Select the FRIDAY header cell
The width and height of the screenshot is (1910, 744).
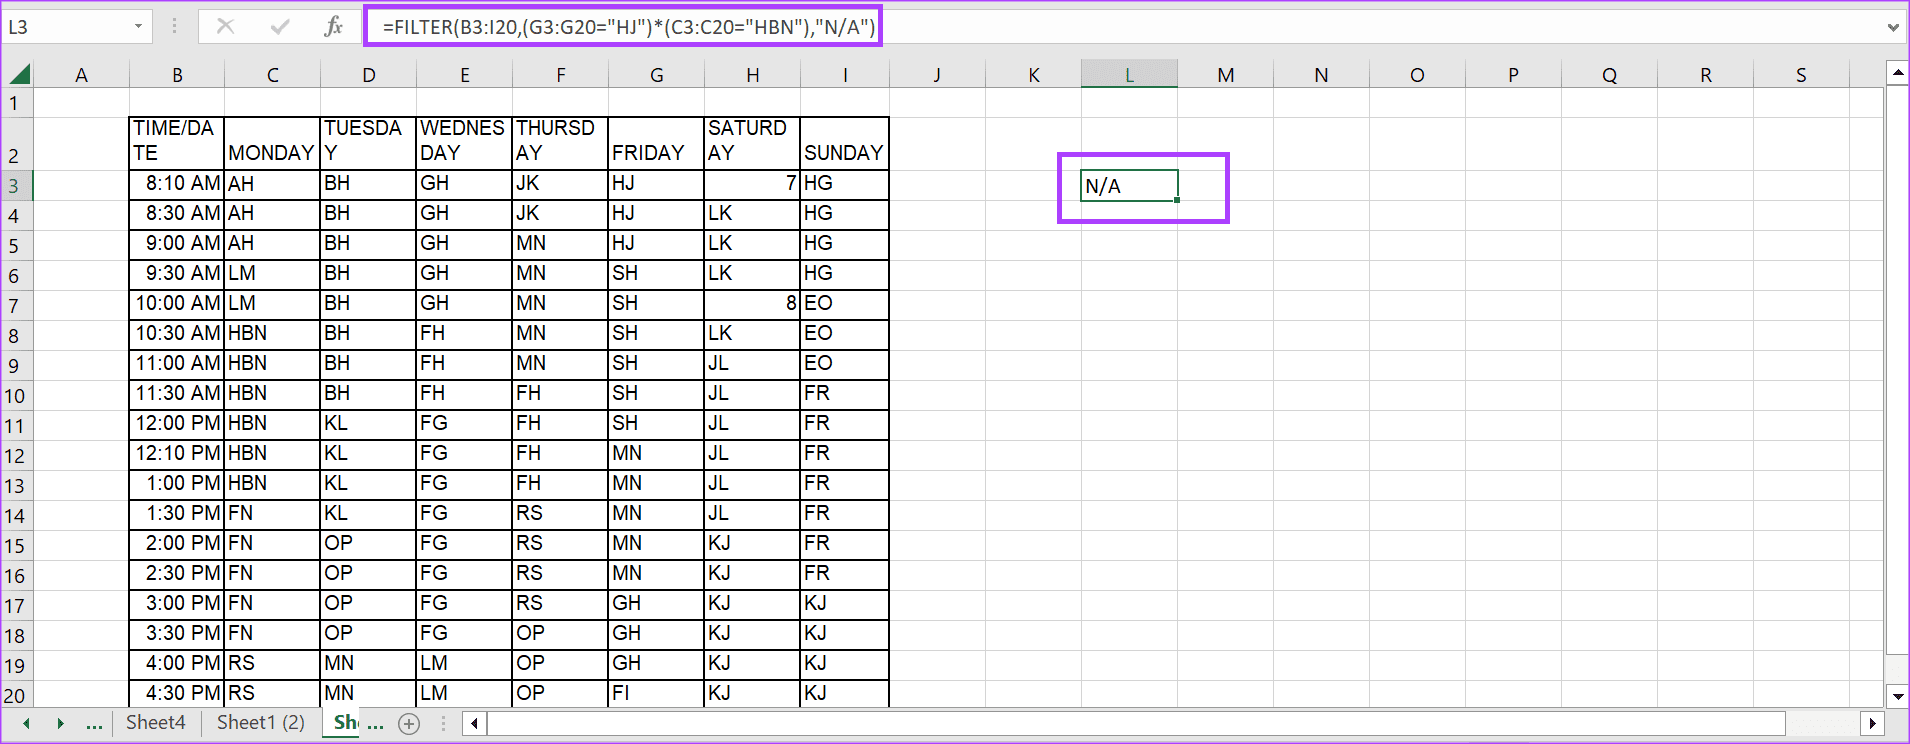[x=656, y=143]
